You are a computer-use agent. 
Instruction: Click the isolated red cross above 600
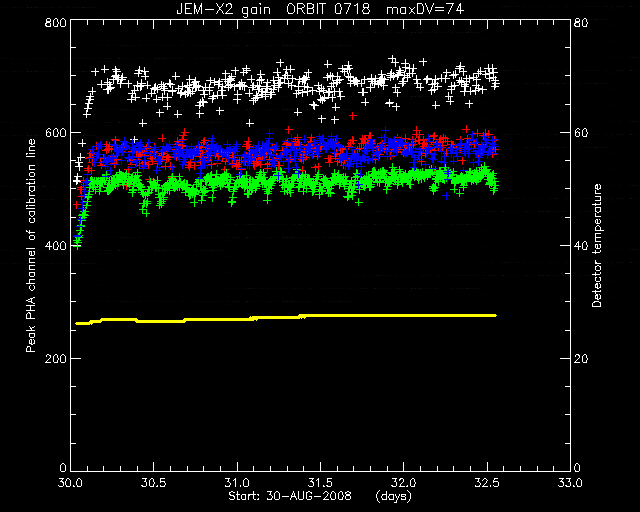(353, 116)
